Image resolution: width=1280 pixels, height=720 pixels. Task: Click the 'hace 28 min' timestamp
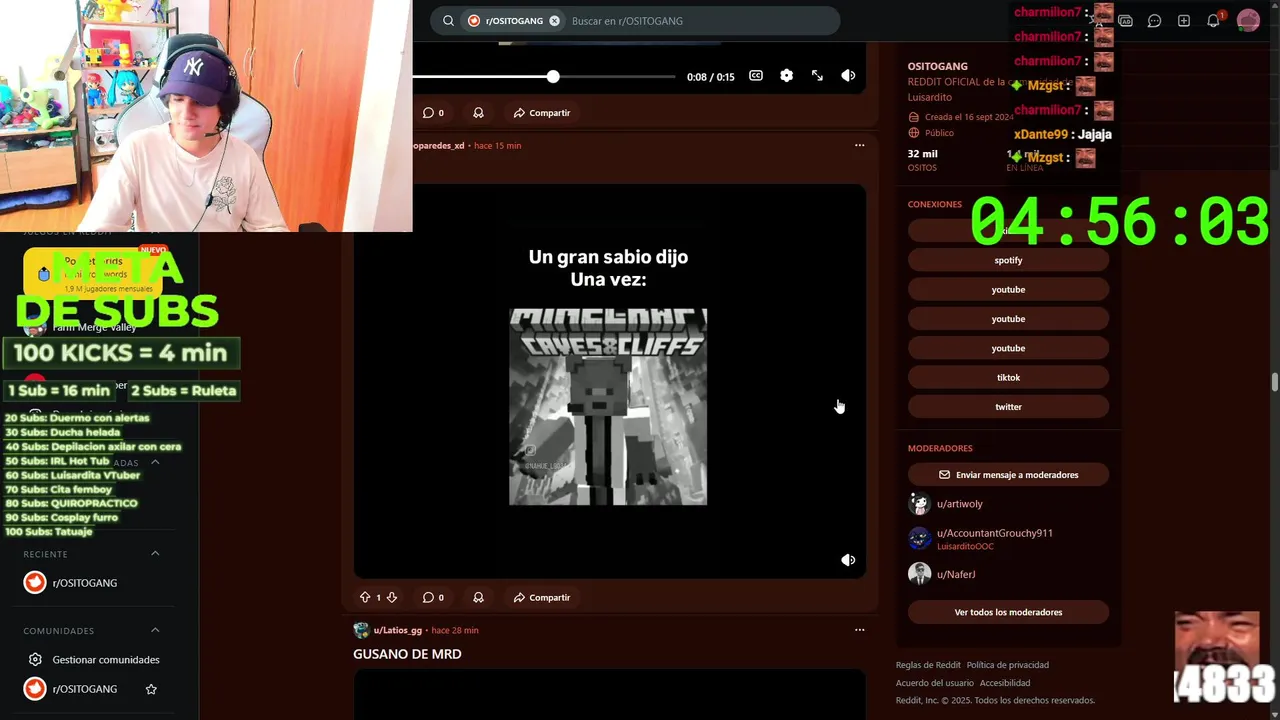coord(455,630)
